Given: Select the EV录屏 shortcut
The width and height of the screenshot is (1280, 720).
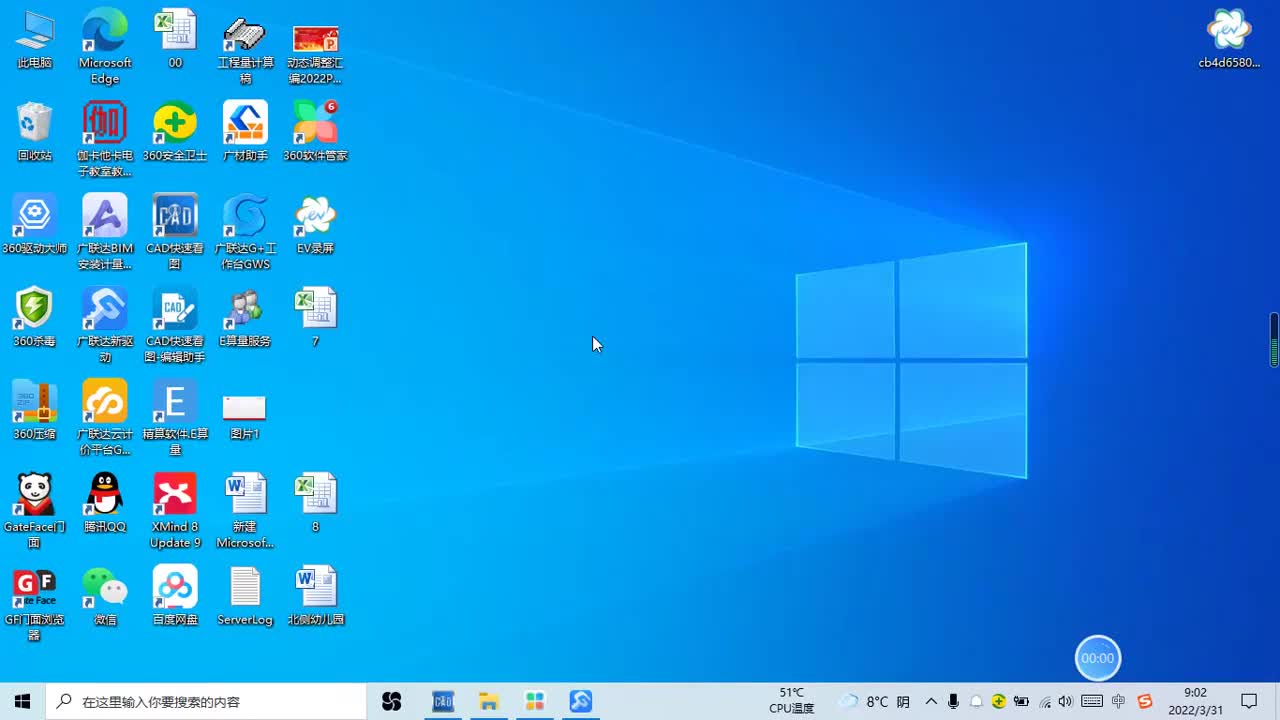Looking at the screenshot, I should pos(315,225).
